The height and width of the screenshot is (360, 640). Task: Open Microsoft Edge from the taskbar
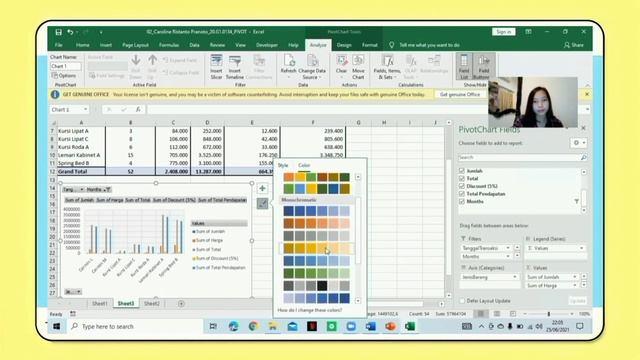(233, 326)
